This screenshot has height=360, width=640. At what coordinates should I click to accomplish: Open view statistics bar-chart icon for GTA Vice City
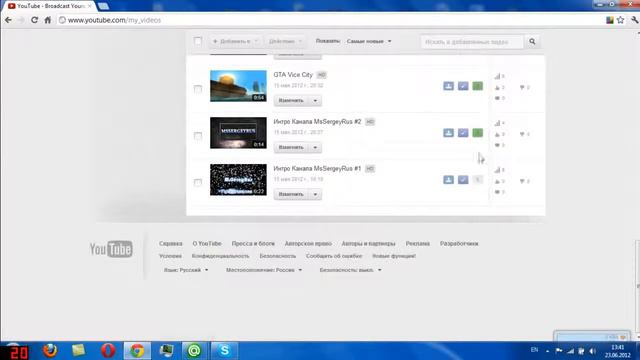[x=497, y=76]
